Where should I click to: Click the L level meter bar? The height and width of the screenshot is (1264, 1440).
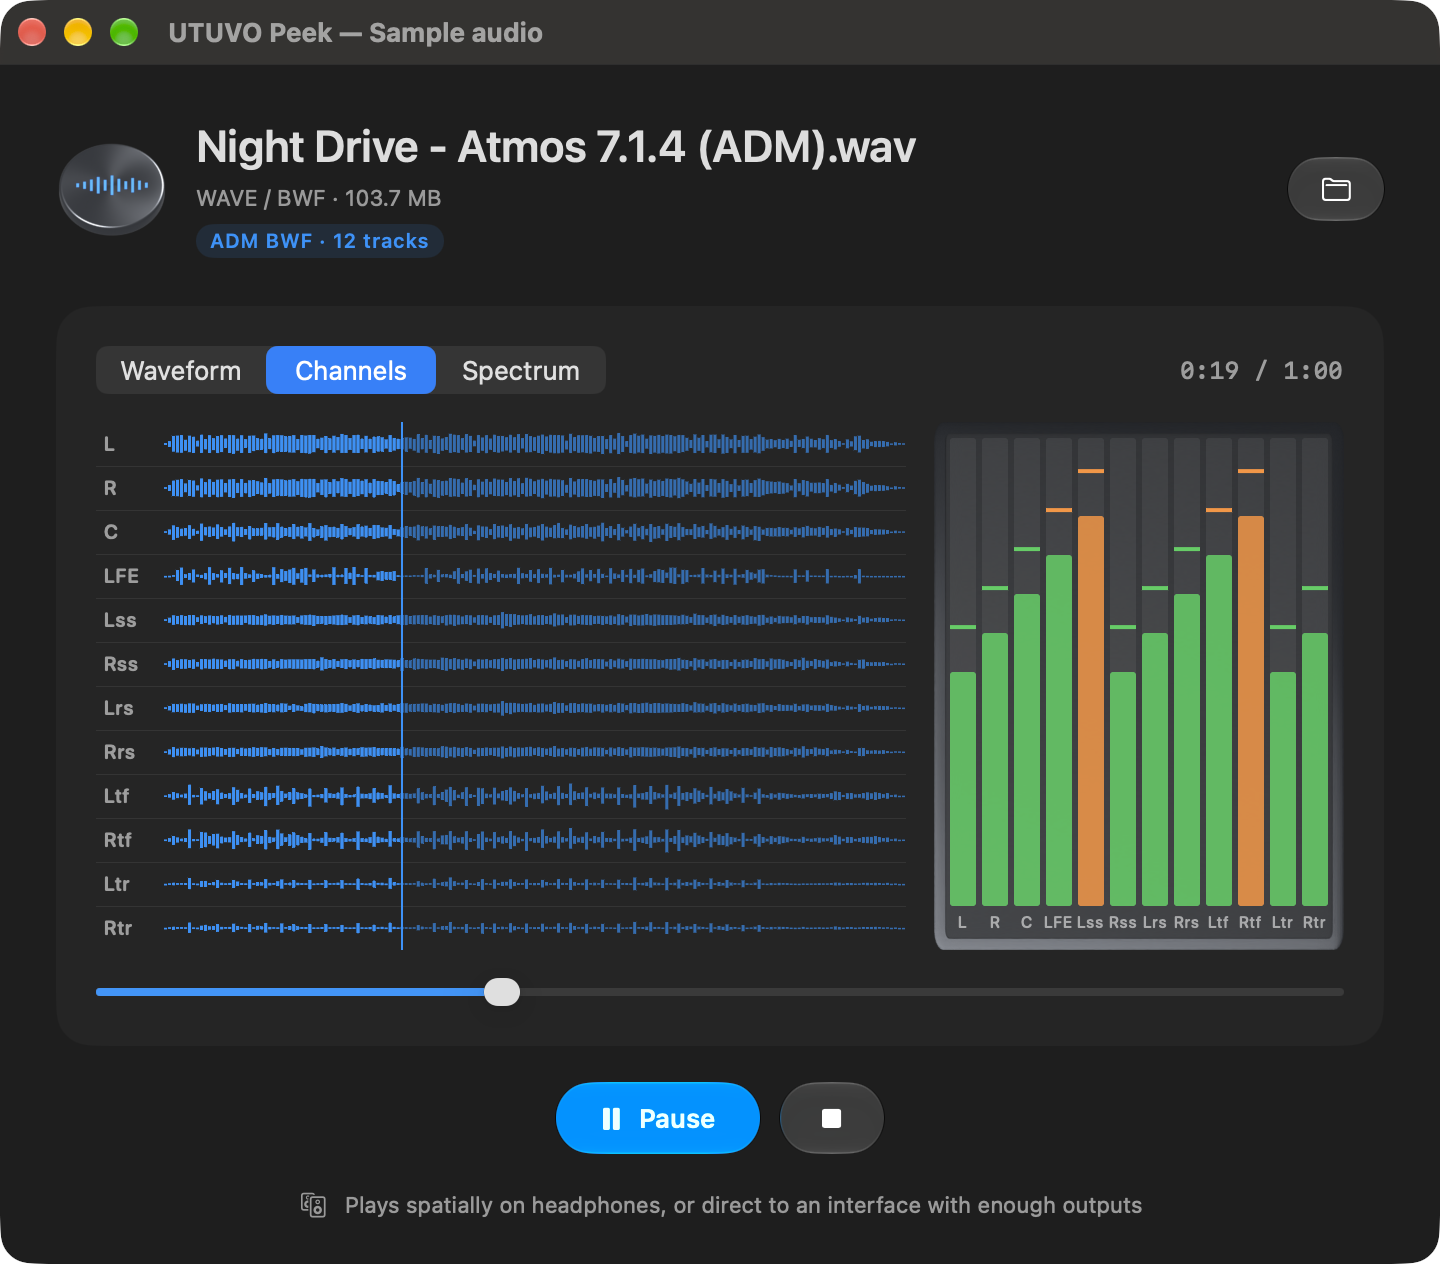coord(963,788)
